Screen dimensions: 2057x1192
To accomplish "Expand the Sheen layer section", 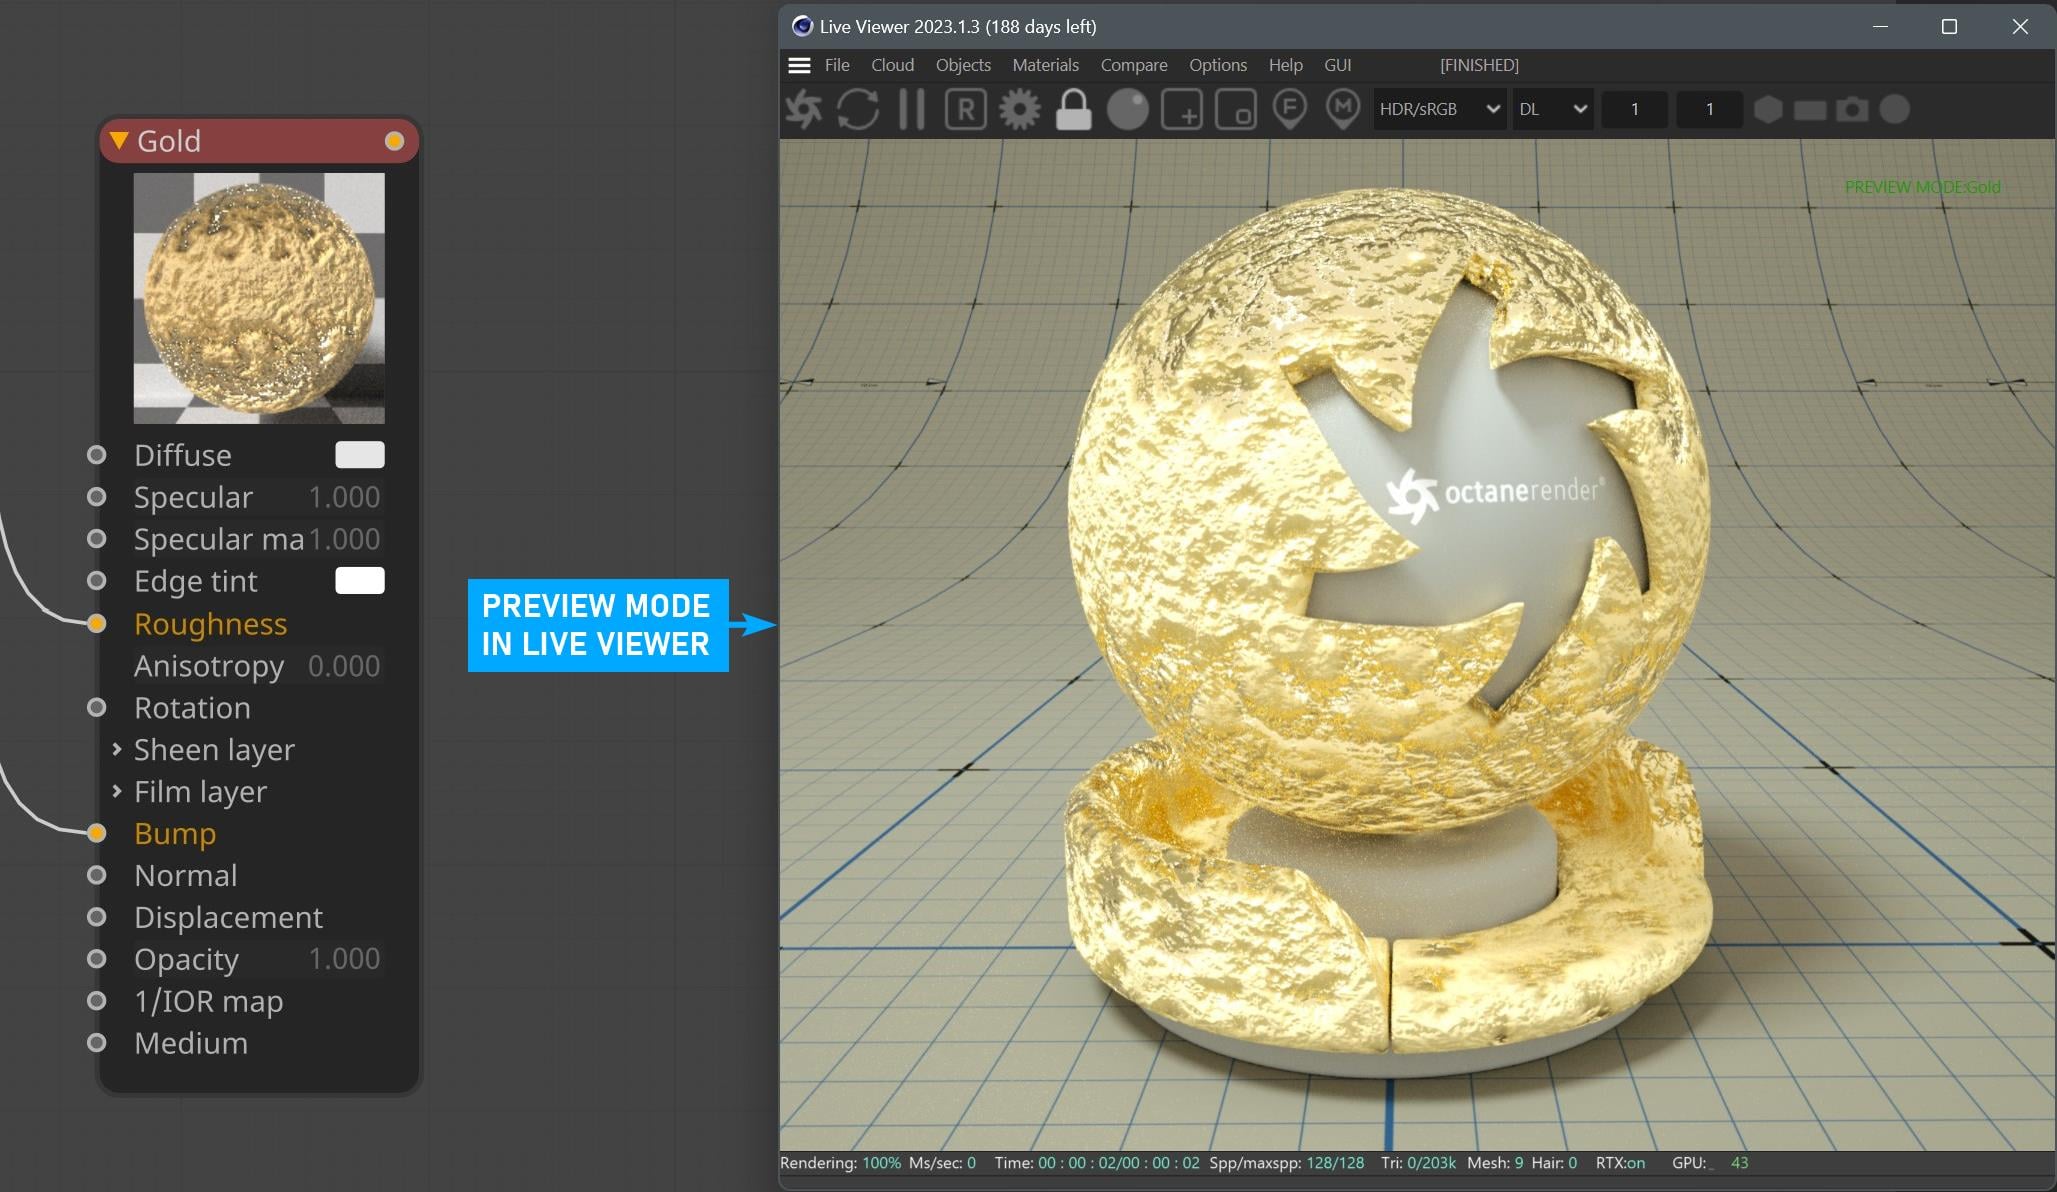I will 117,749.
